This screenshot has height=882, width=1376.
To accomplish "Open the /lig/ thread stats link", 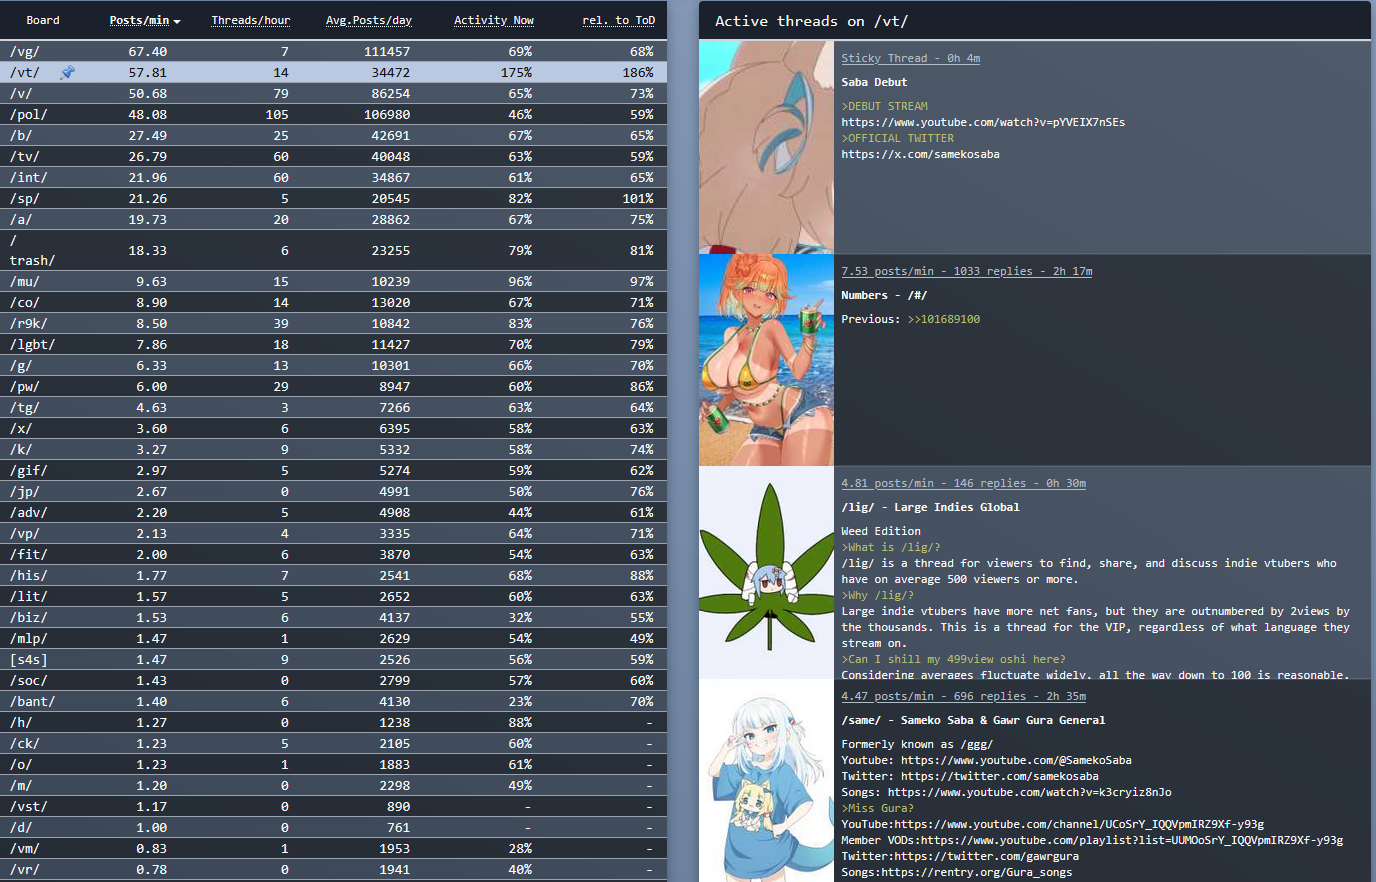I will (x=963, y=483).
